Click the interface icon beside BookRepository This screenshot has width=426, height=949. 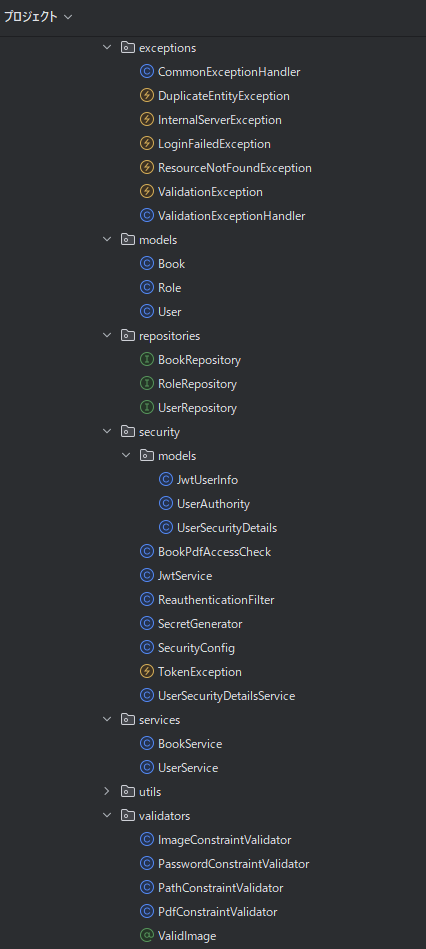146,360
